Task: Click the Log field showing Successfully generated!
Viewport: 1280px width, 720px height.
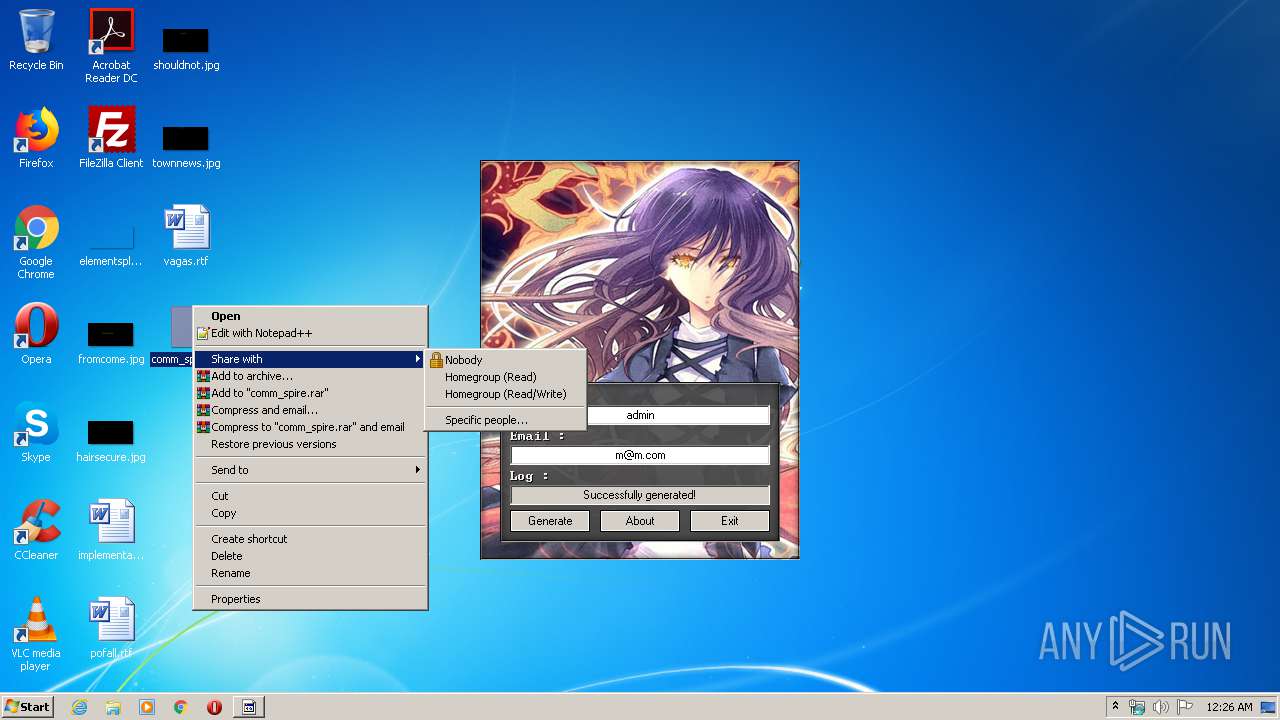Action: 640,495
